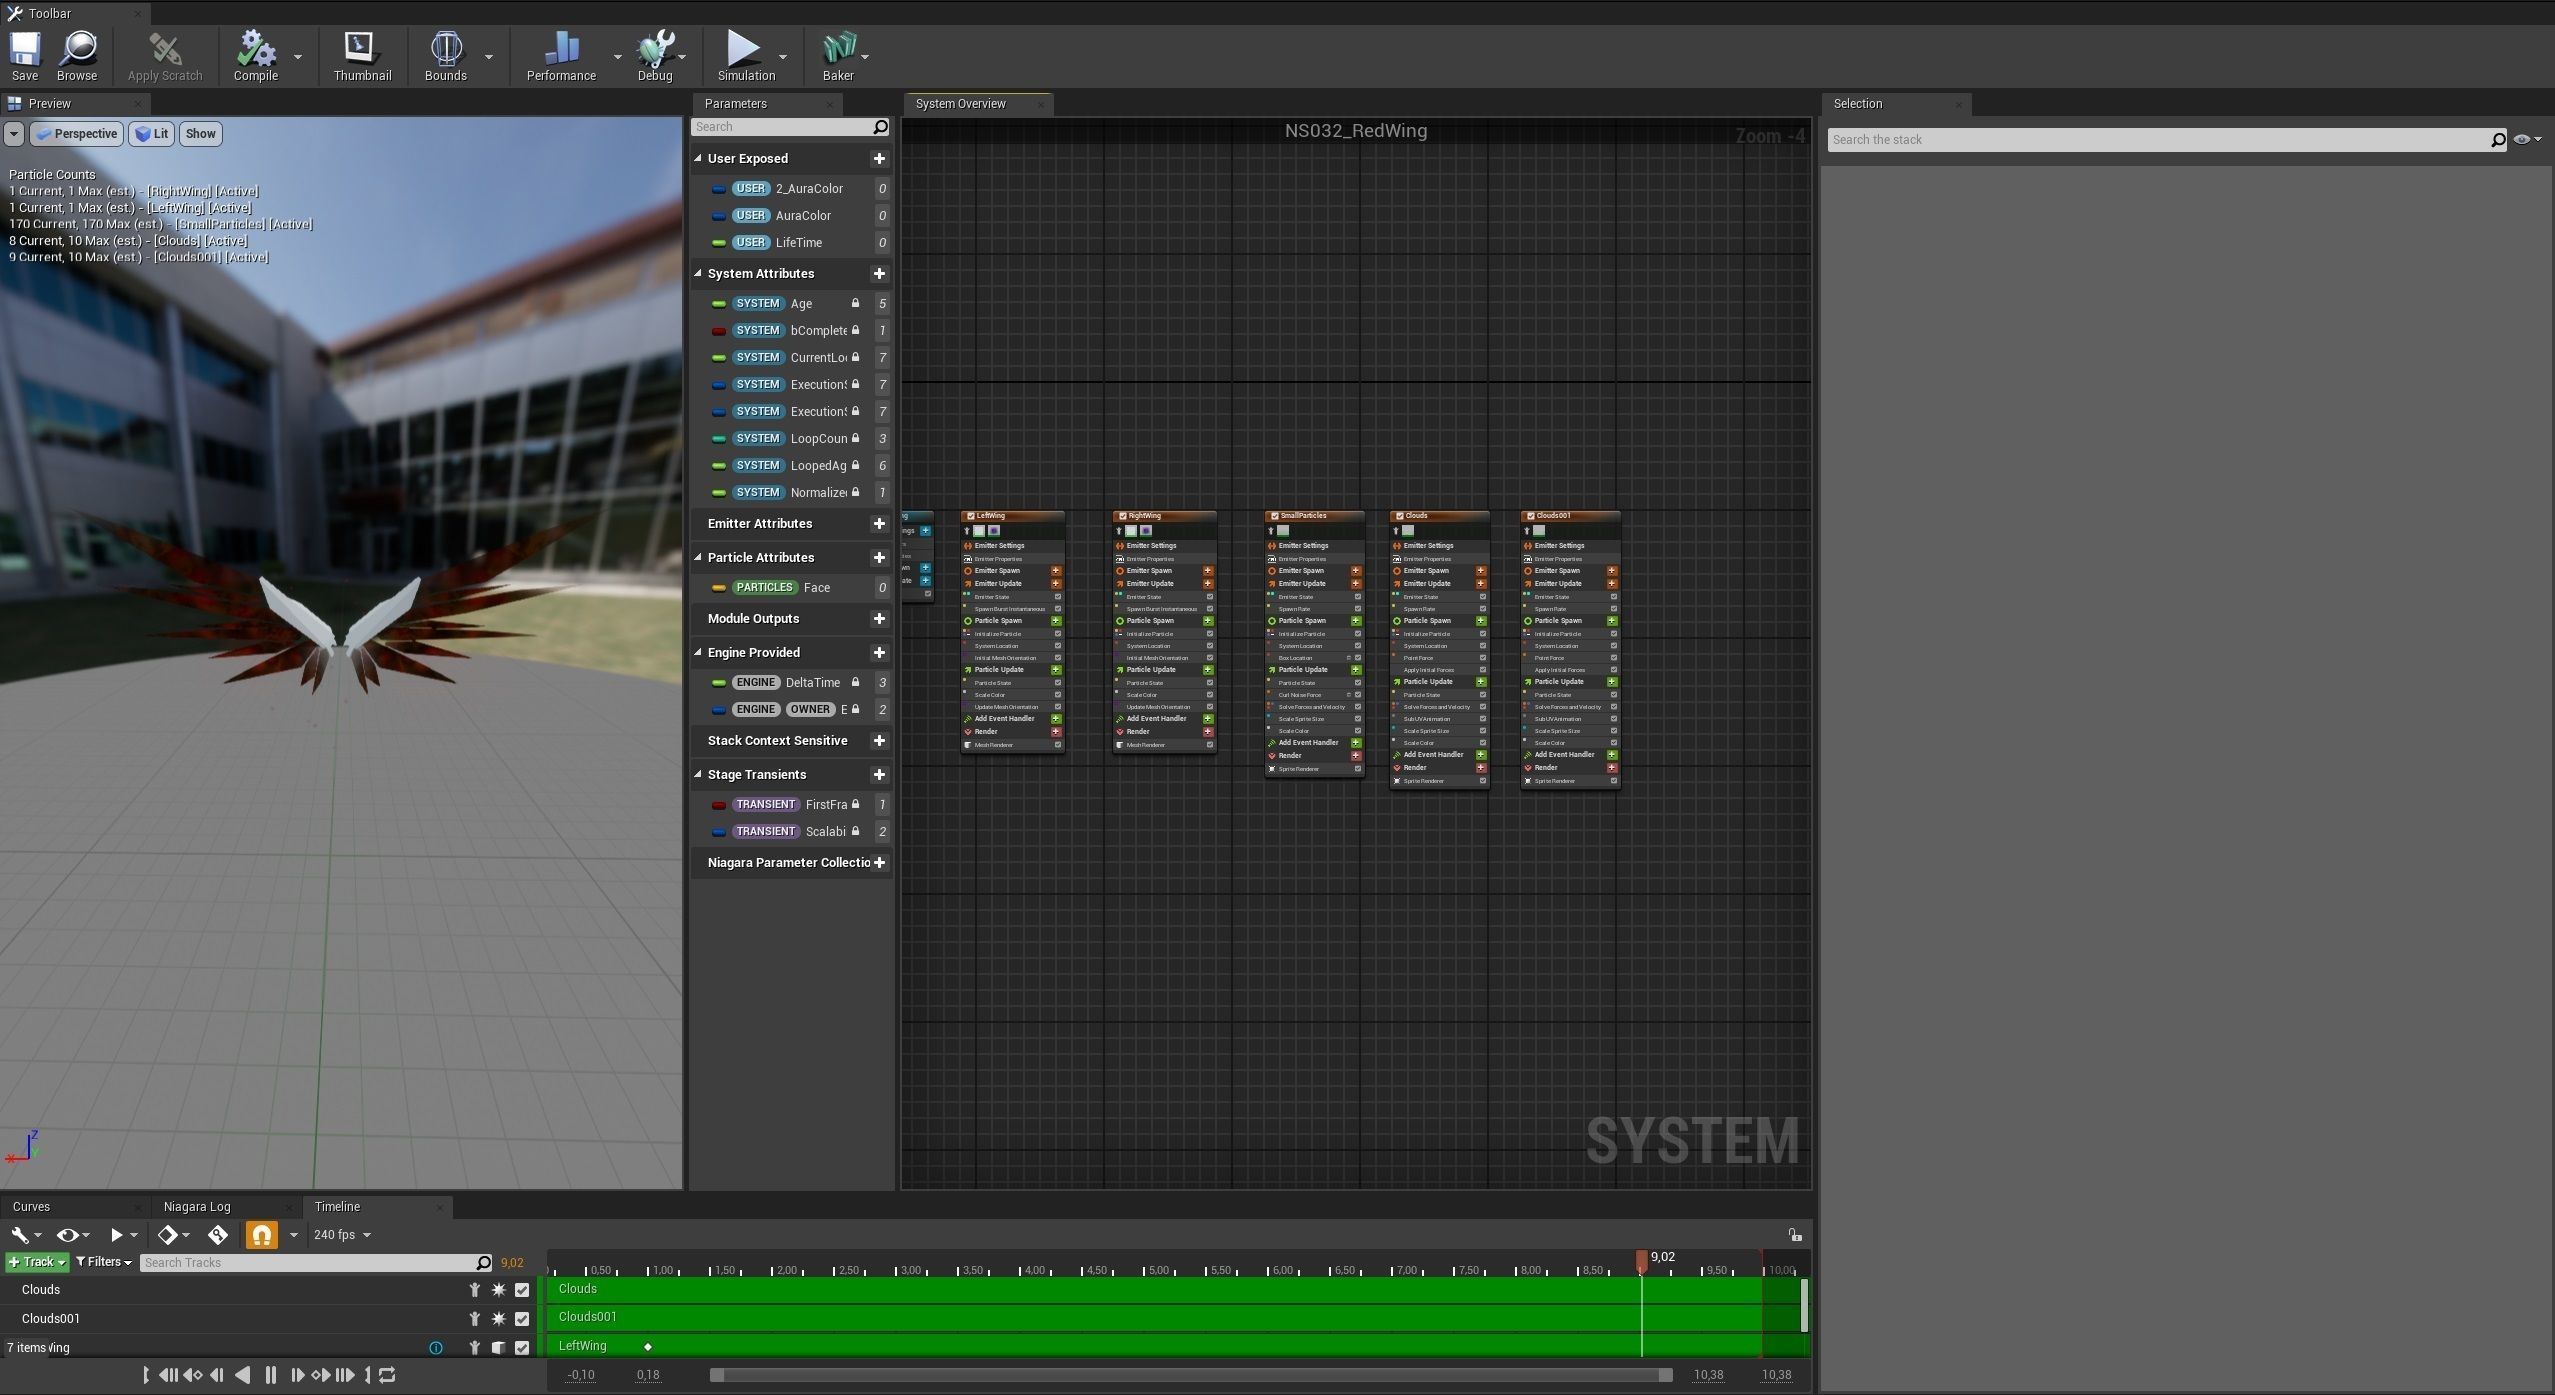The image size is (2555, 1395).
Task: Disable the Clouds001 track checkbox
Action: (x=521, y=1319)
